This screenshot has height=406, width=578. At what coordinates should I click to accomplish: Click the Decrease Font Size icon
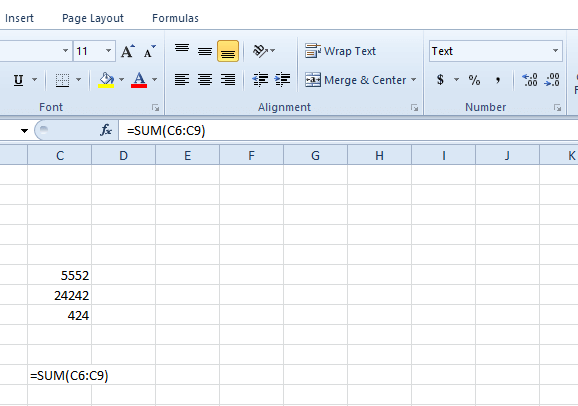[x=149, y=51]
